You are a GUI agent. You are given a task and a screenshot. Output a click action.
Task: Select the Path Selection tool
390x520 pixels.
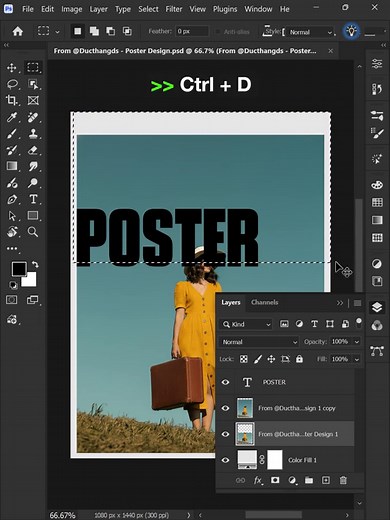[12, 216]
